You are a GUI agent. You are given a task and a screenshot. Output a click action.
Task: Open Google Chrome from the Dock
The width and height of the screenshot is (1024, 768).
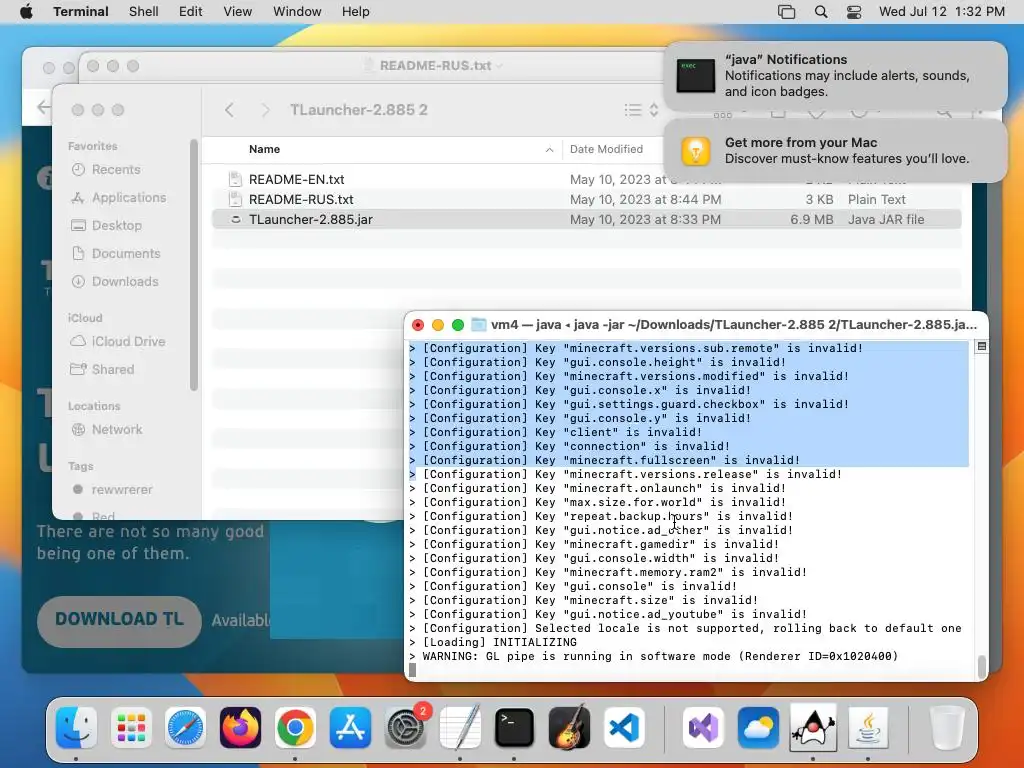[x=295, y=728]
